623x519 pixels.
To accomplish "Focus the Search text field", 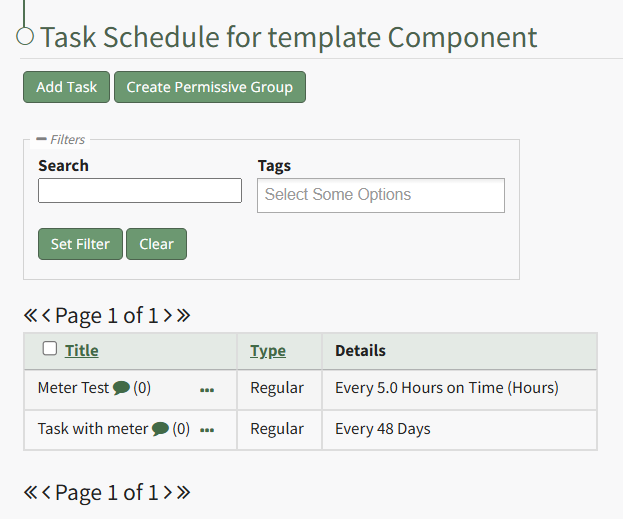I will tap(140, 191).
